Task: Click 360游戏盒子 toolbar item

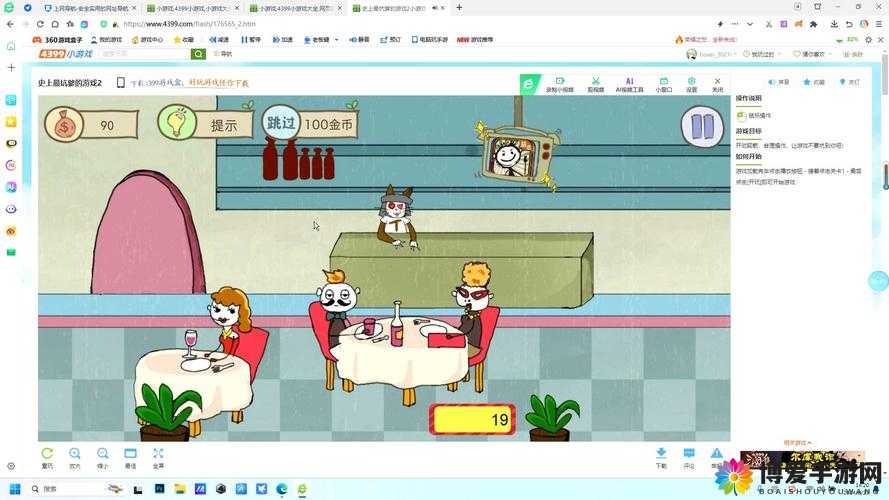Action: coord(57,40)
